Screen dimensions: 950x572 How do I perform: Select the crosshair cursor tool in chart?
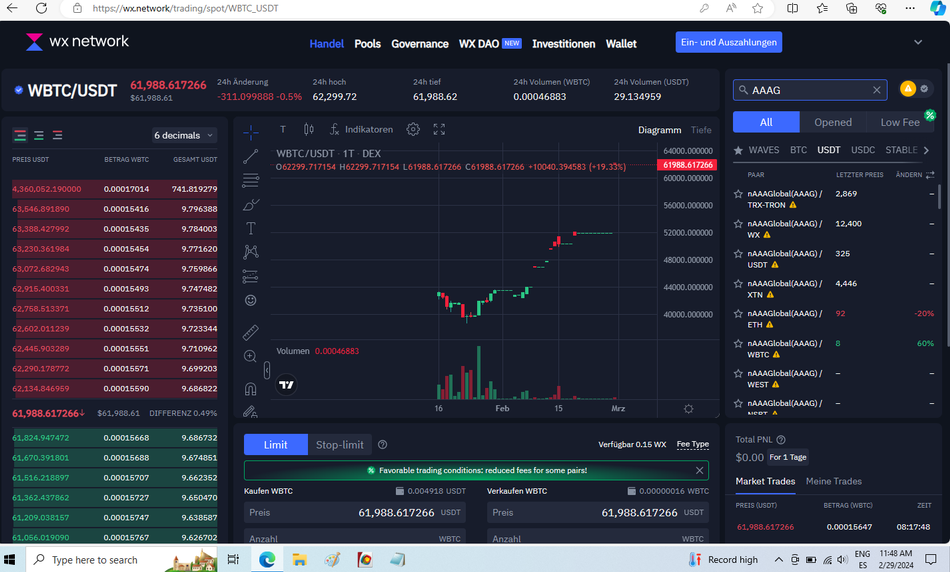coord(251,132)
